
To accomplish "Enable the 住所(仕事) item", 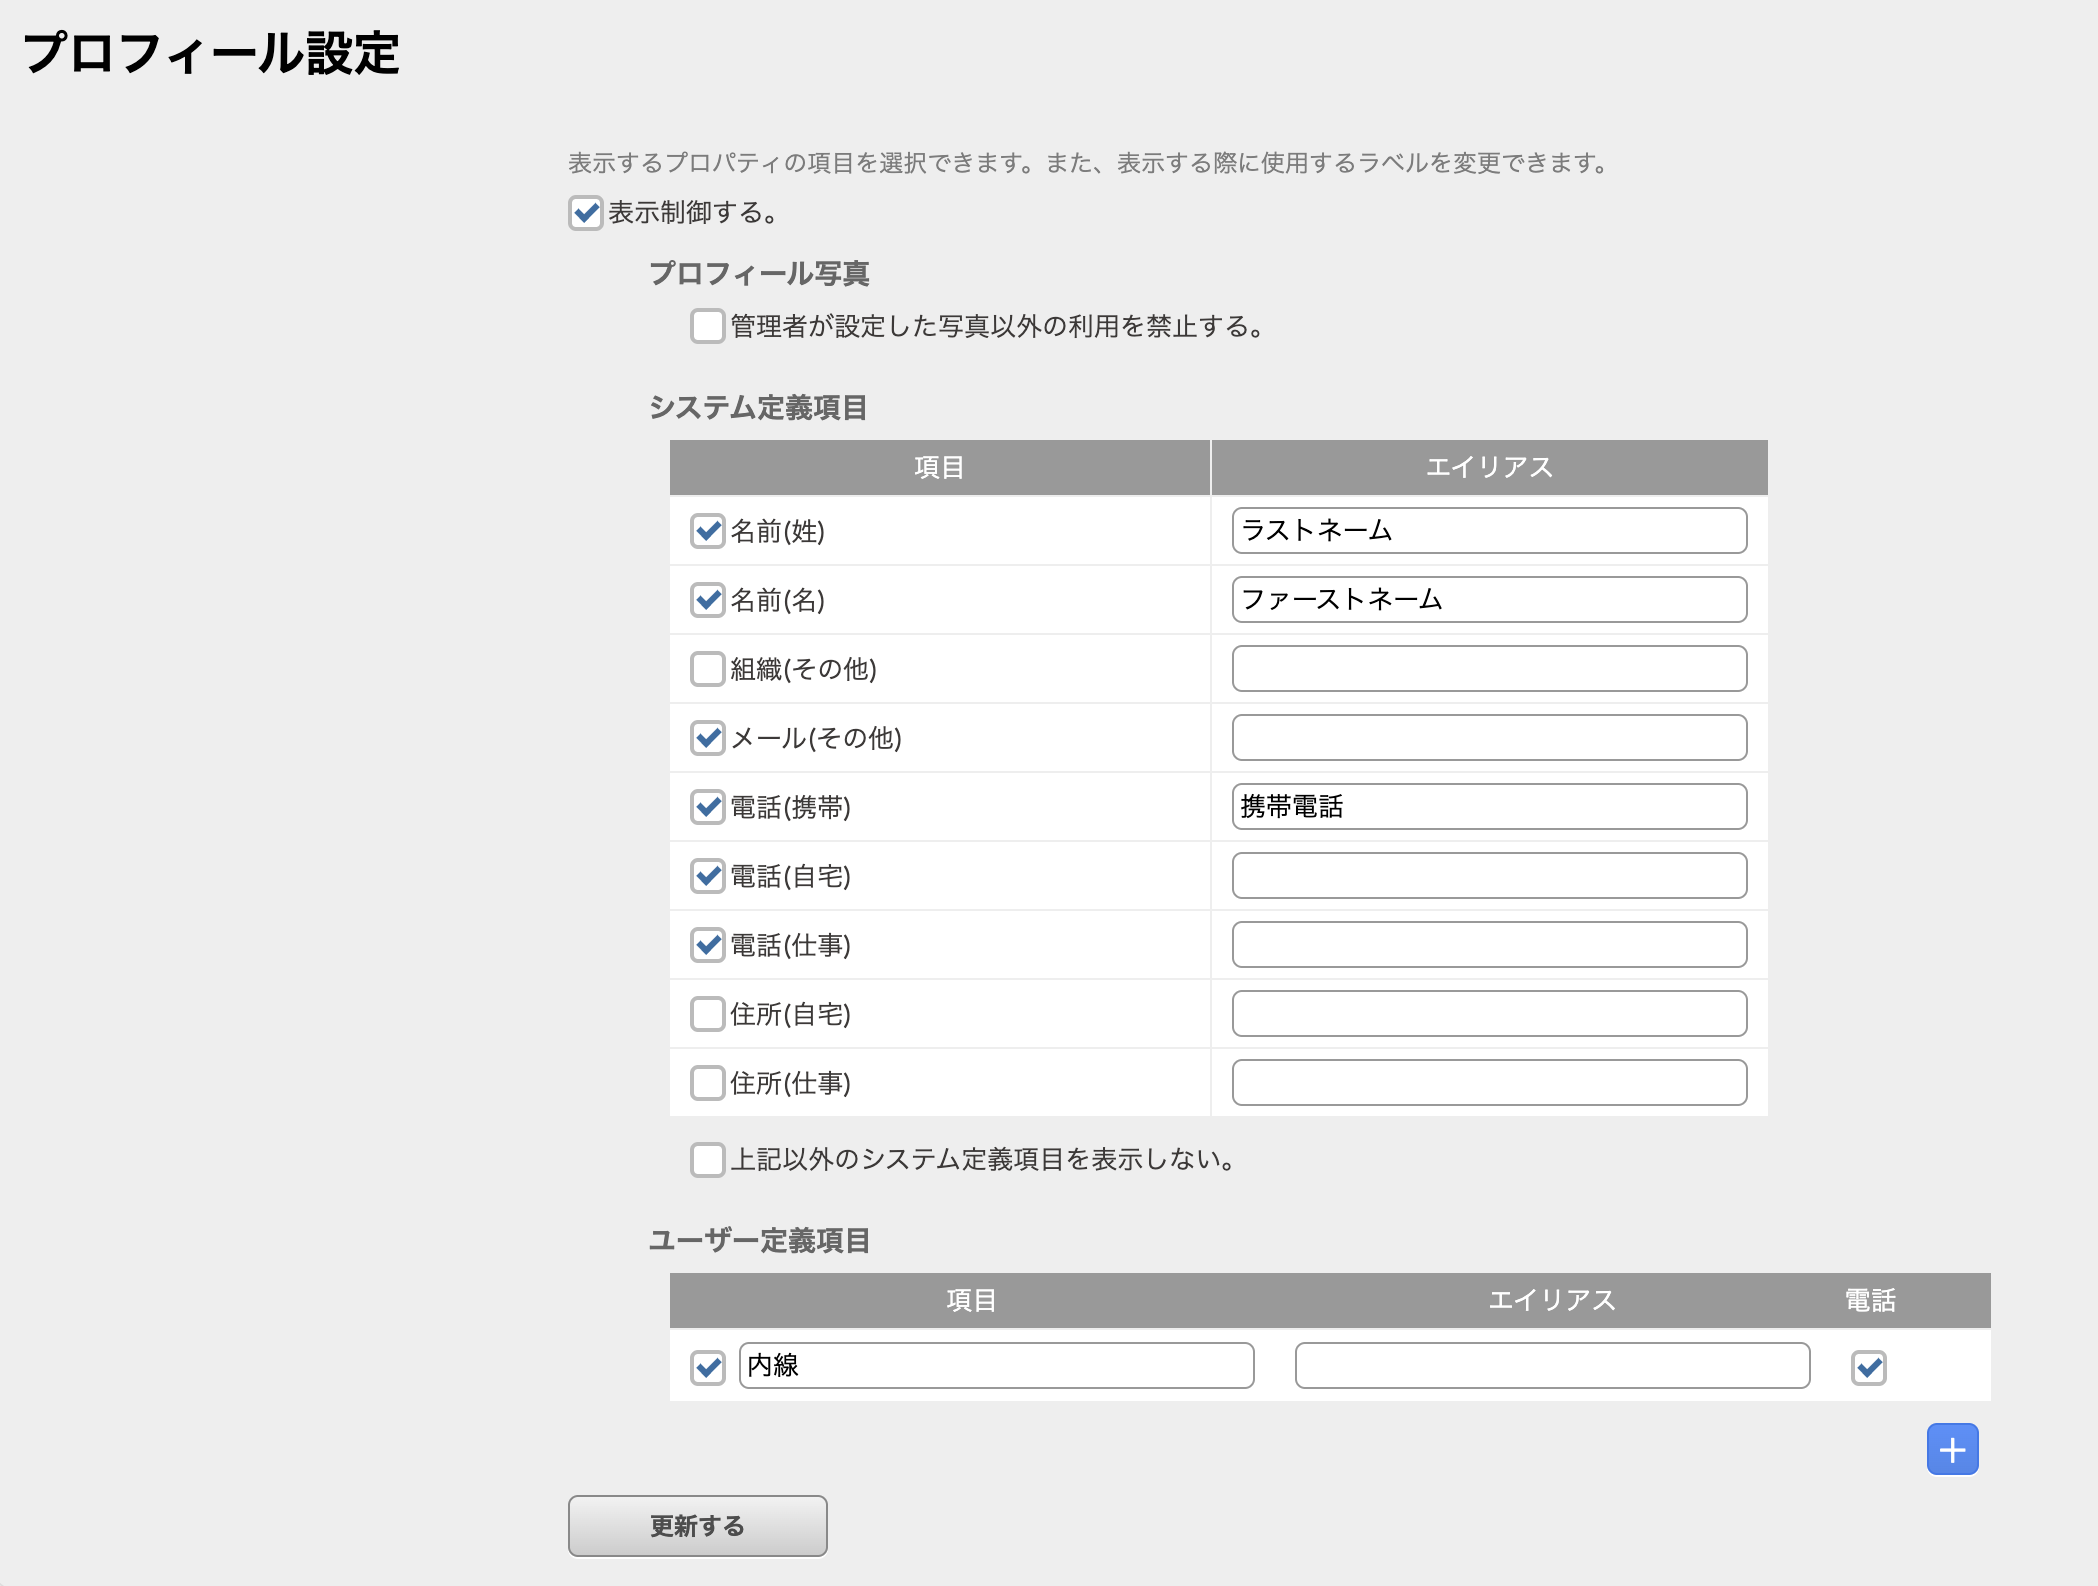I will point(707,1082).
